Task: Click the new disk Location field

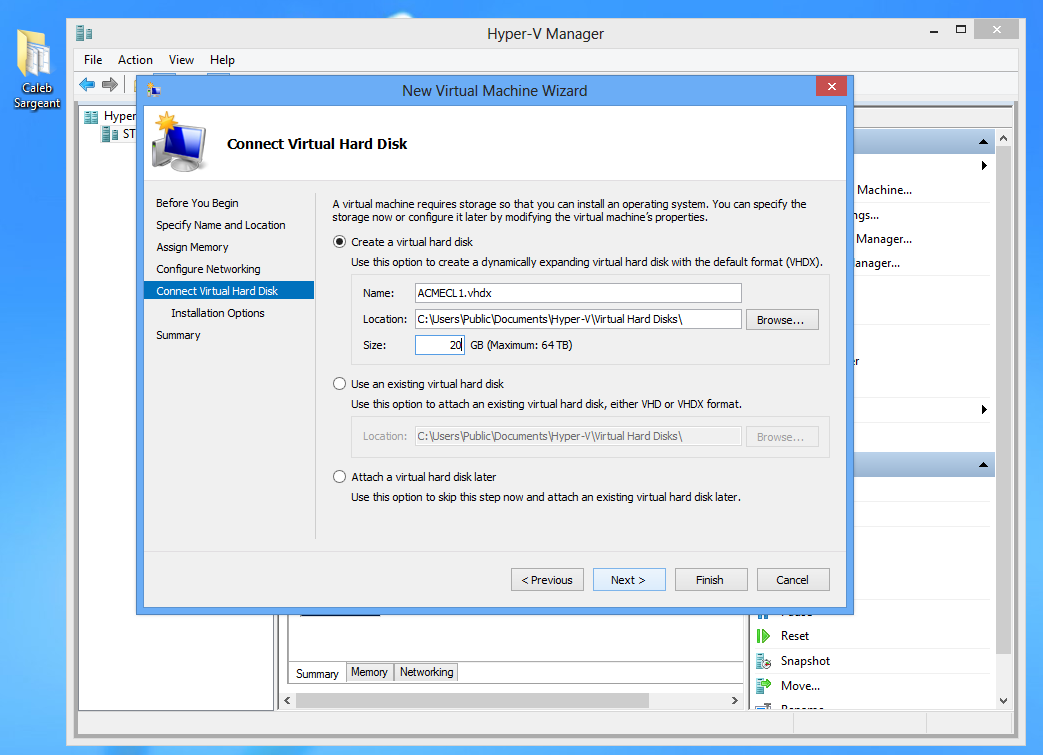Action: [x=578, y=319]
